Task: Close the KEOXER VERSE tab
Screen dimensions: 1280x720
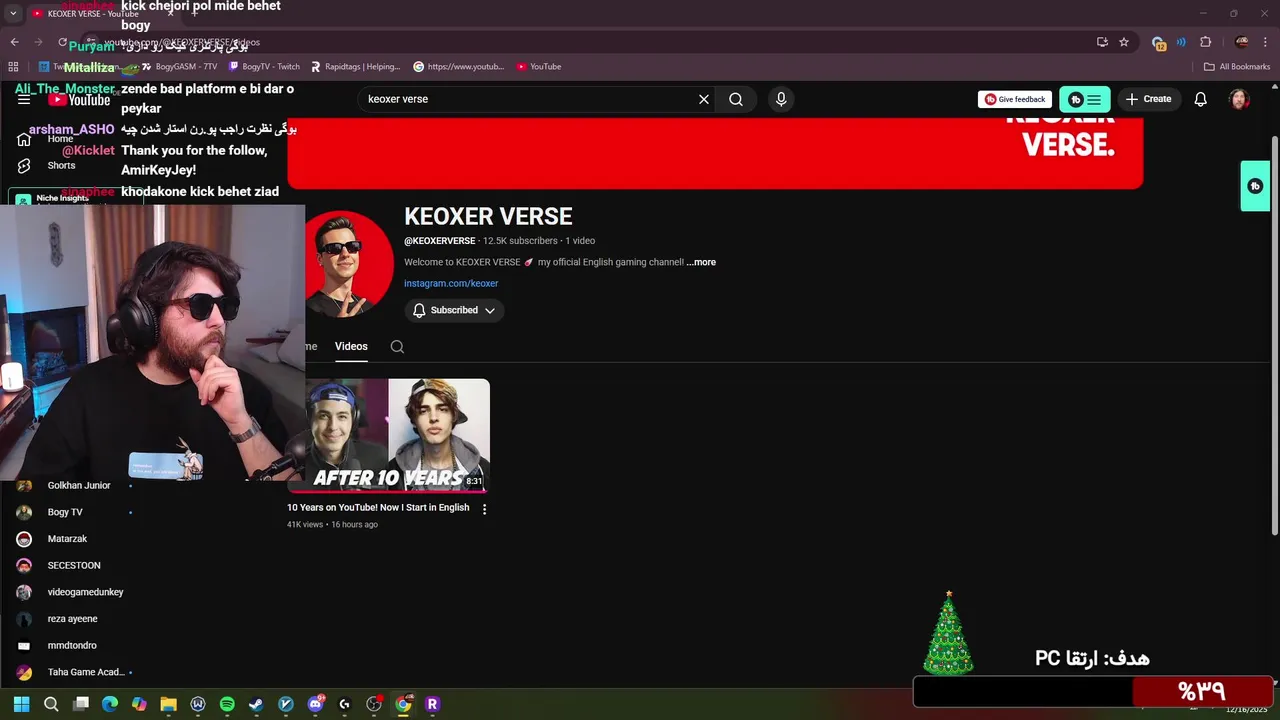Action: click(x=170, y=14)
